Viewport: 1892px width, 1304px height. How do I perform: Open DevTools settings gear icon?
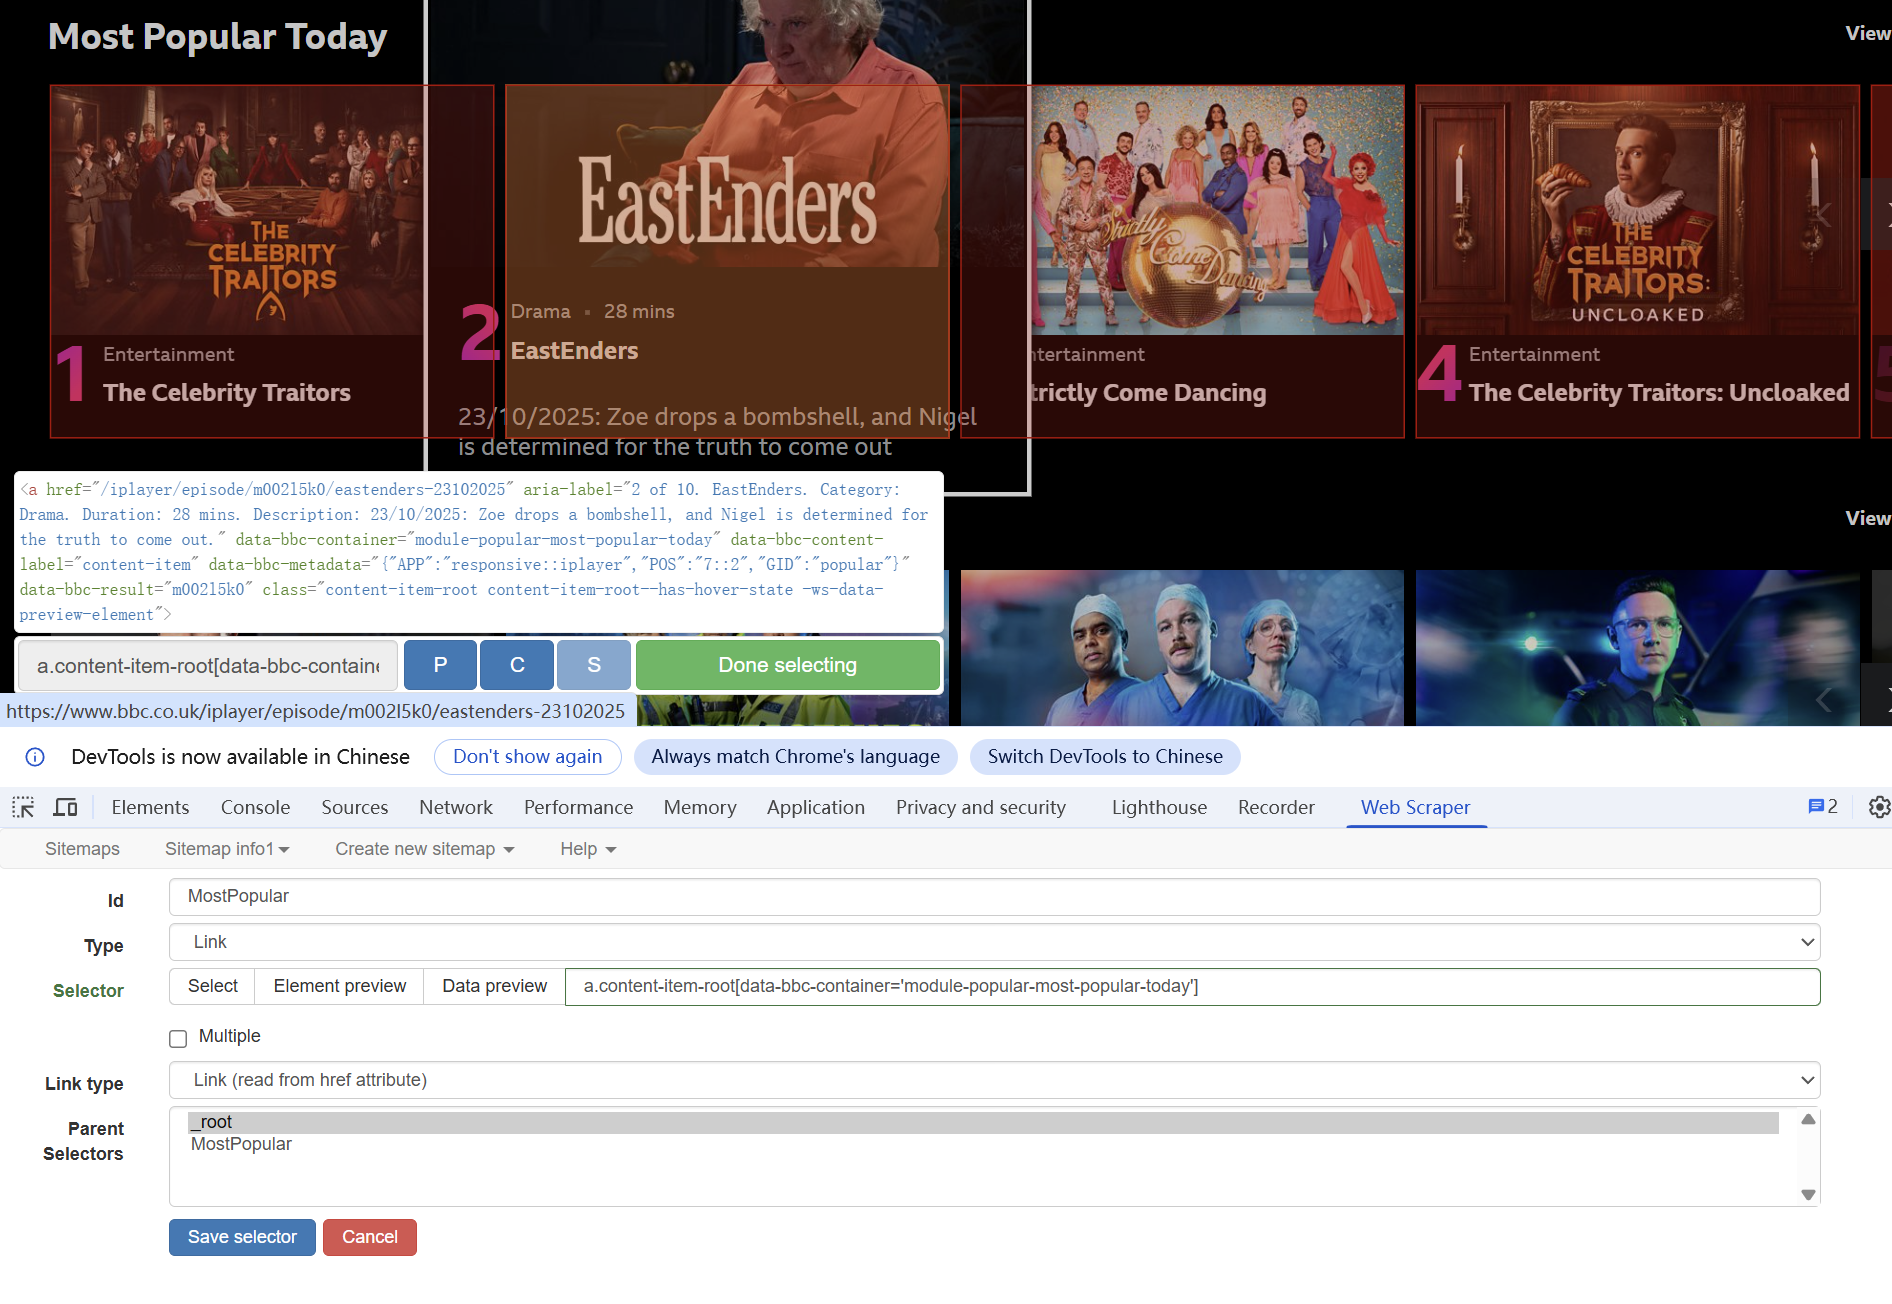click(x=1879, y=807)
